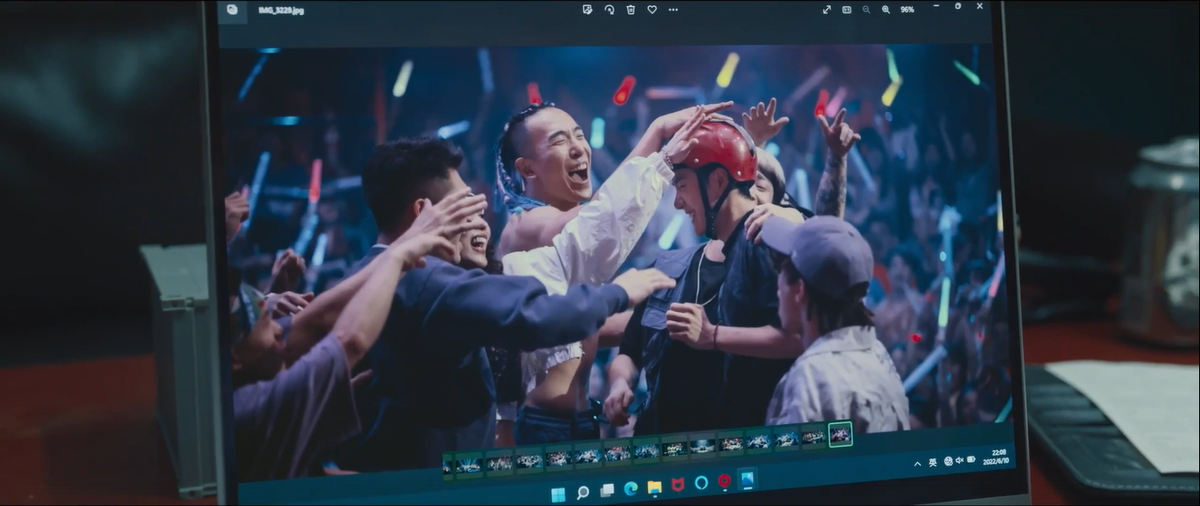
Task: Launch Microsoft Edge from the taskbar
Action: (x=631, y=489)
